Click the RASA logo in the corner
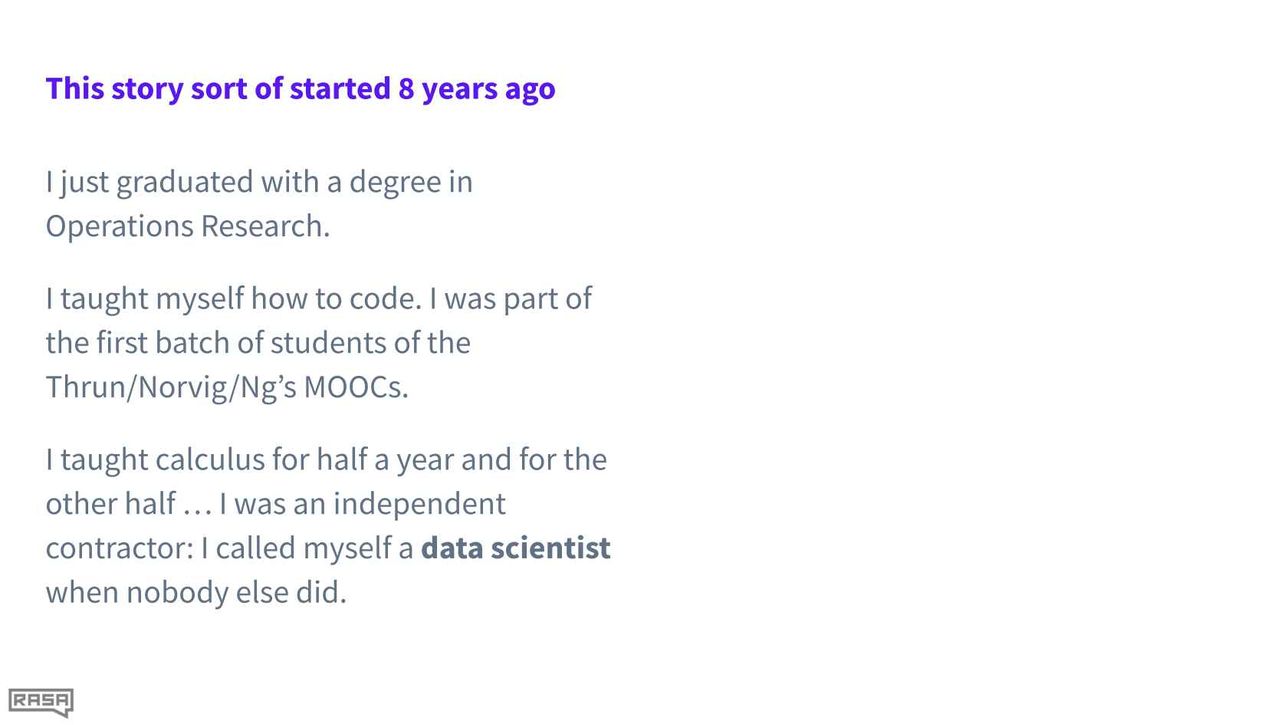Image resolution: width=1288 pixels, height=725 pixels. (41, 702)
